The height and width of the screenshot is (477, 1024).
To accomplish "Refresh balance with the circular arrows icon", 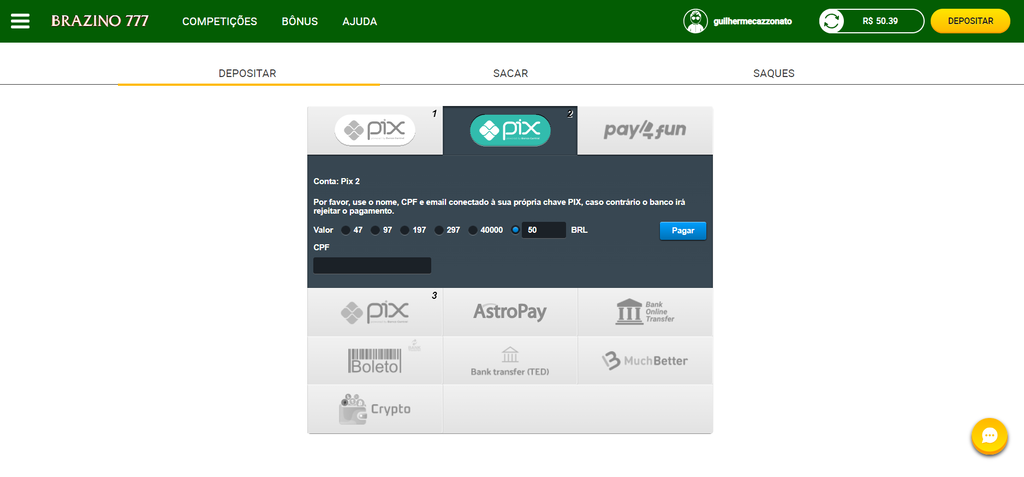I will (x=831, y=21).
